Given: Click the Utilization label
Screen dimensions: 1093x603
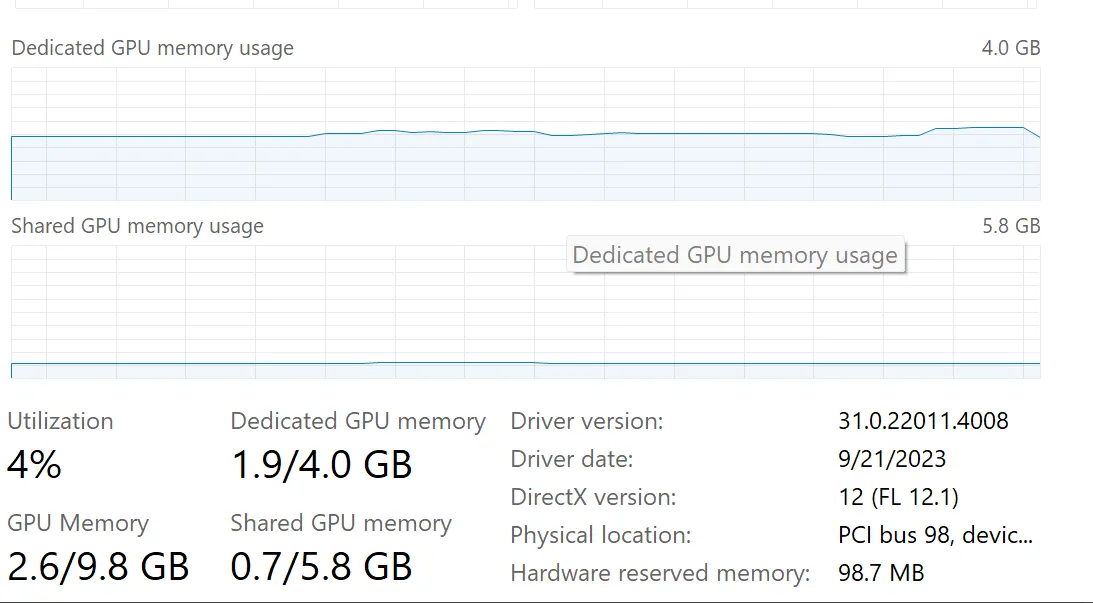Looking at the screenshot, I should tap(60, 421).
